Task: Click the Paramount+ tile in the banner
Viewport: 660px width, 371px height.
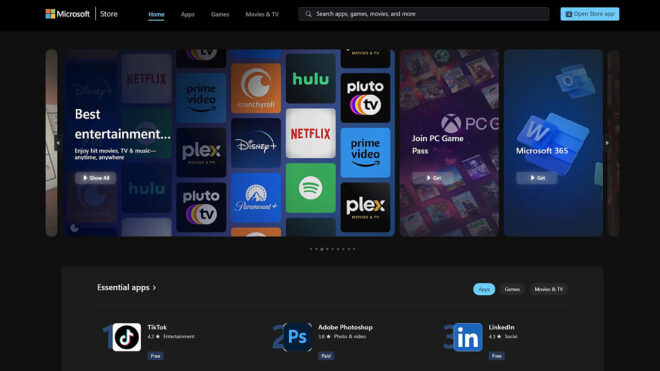Action: (x=256, y=198)
